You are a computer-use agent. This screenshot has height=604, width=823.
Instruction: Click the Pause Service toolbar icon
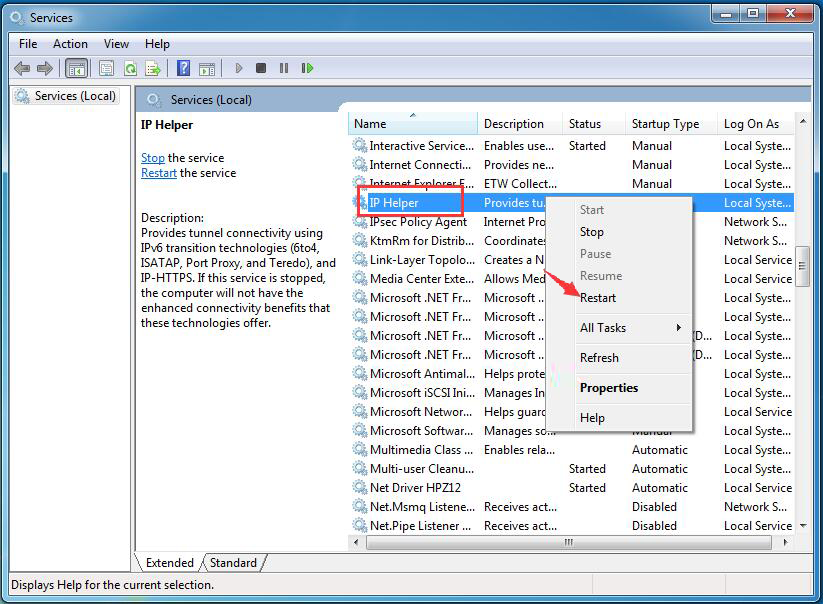click(x=284, y=68)
